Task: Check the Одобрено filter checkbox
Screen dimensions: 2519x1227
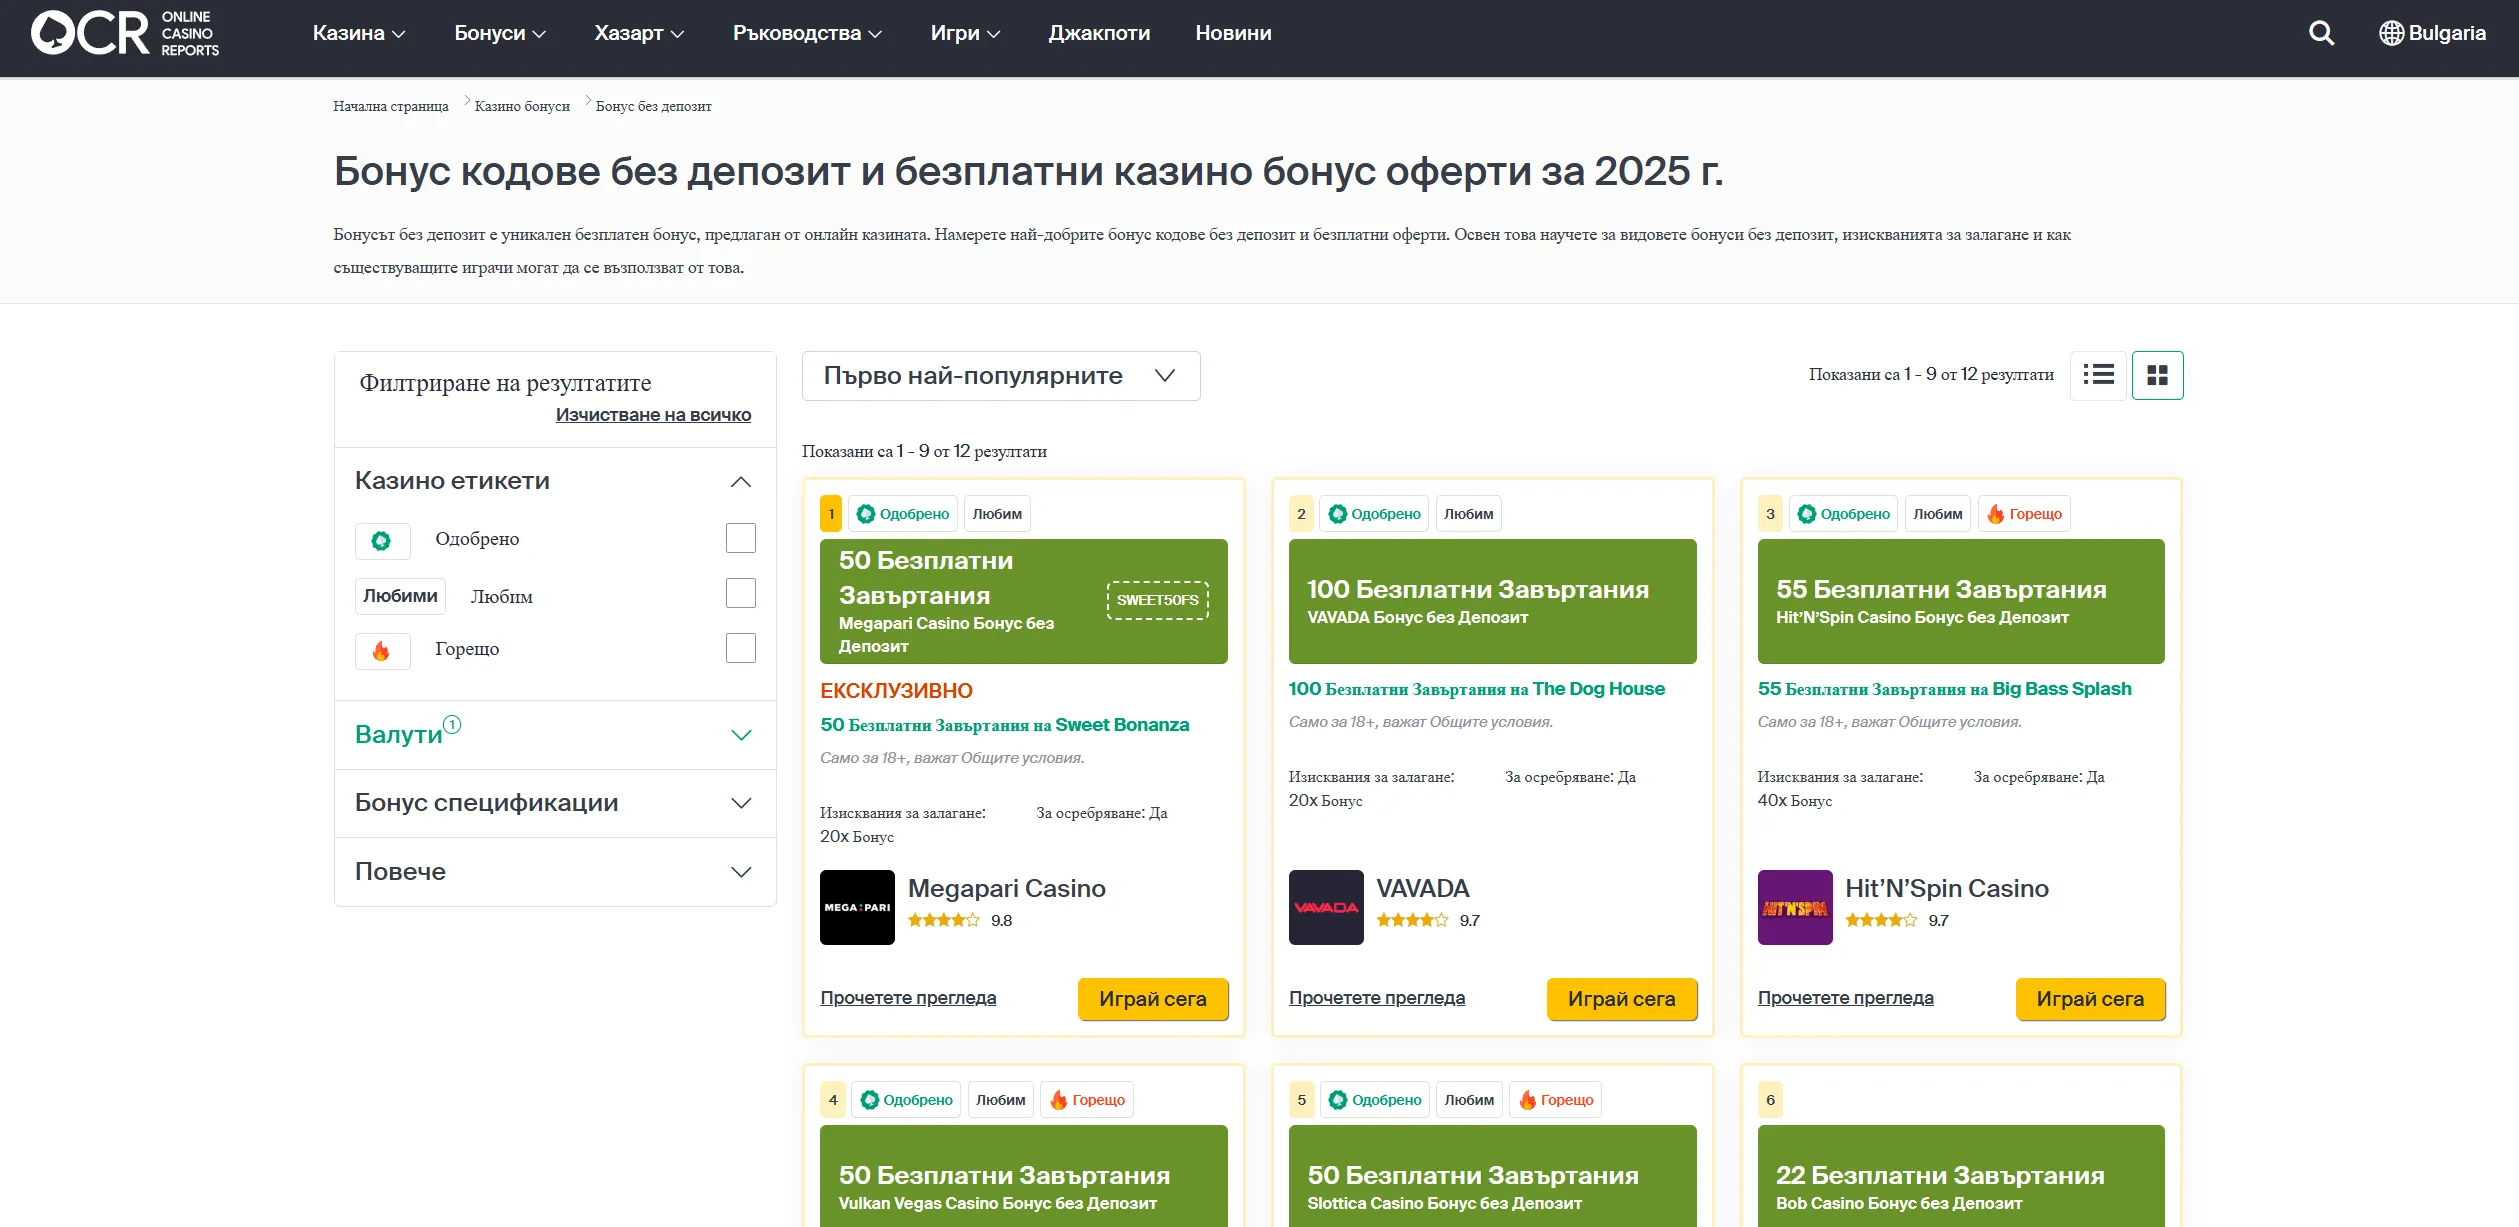Action: (x=740, y=538)
